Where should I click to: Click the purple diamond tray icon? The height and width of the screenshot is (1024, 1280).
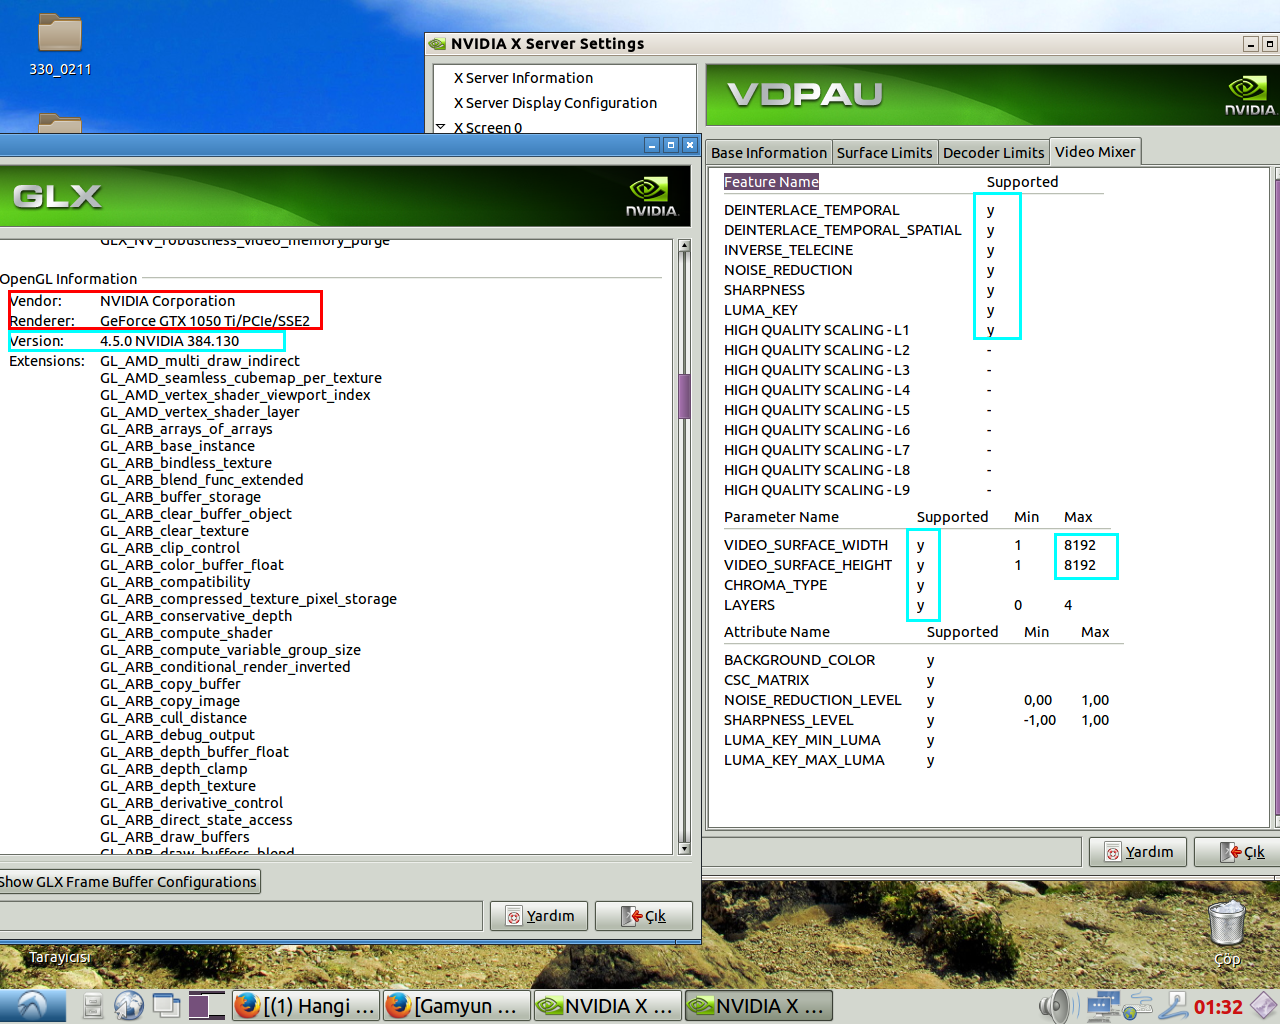(x=1264, y=1006)
